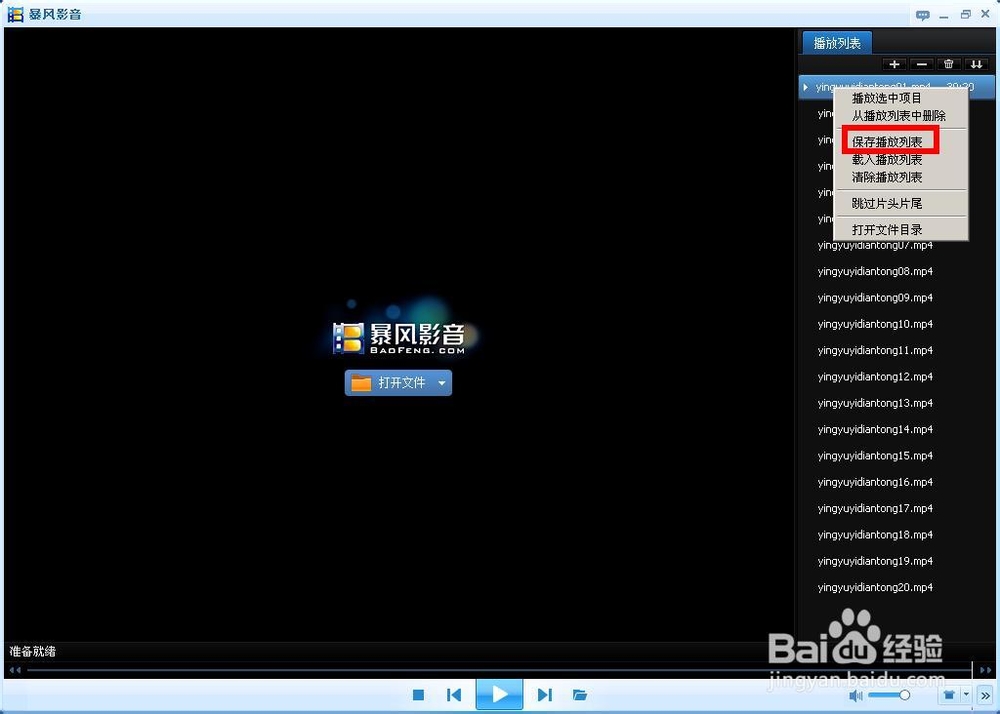Viewport: 1000px width, 714px height.
Task: Choose 打开文件目录 menu option
Action: point(886,230)
